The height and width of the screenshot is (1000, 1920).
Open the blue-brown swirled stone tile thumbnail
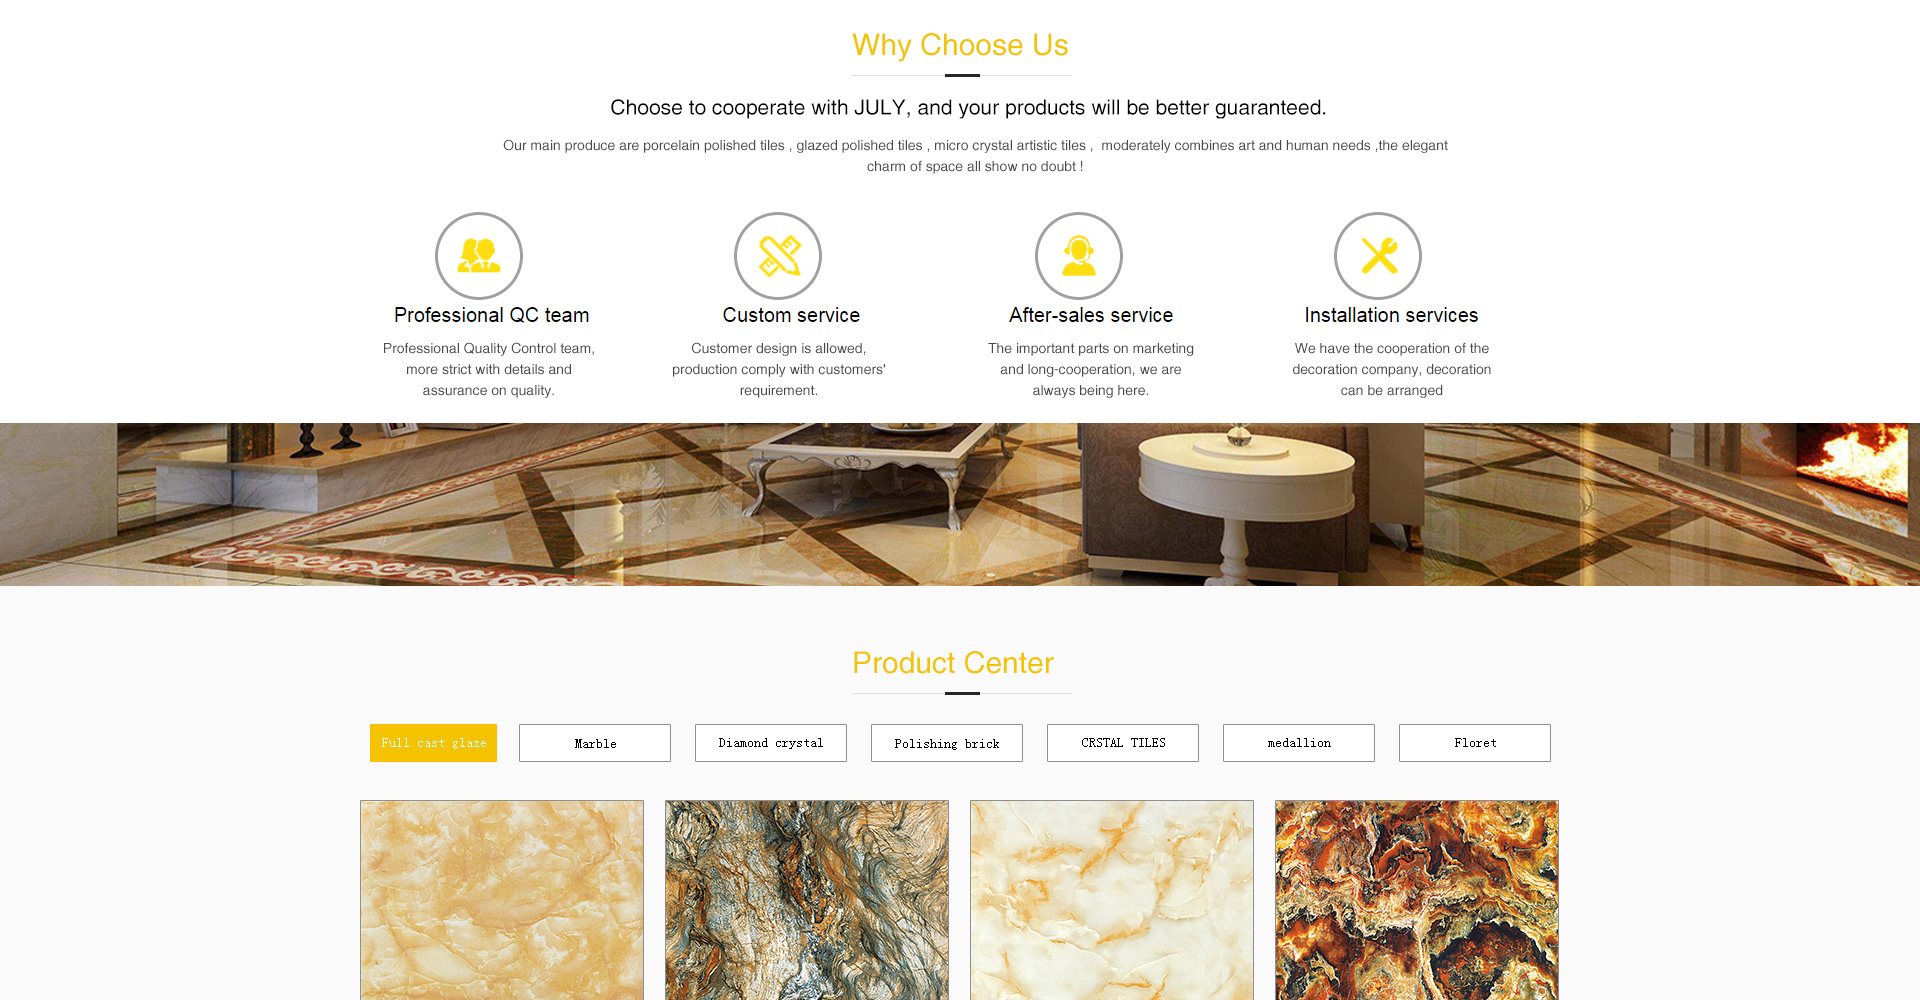tap(807, 900)
